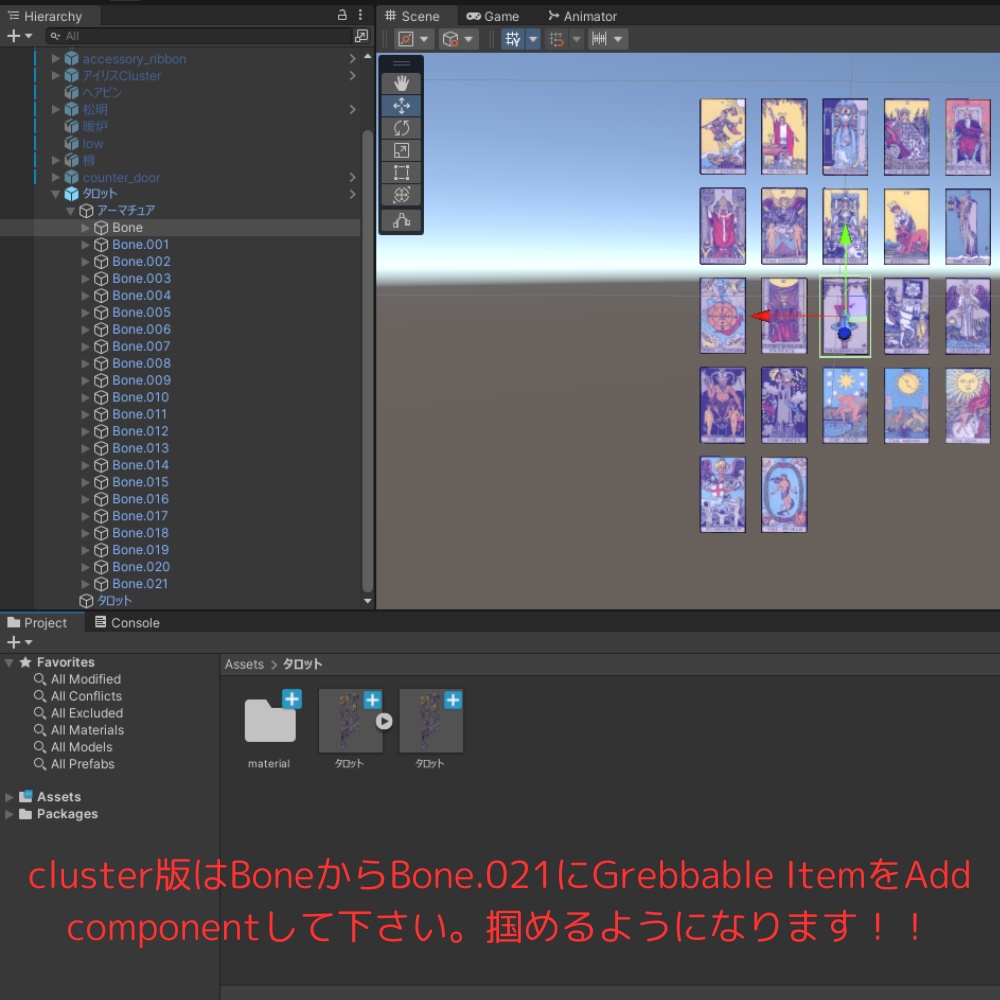The height and width of the screenshot is (1000, 1000).
Task: Click the Hierarchy create plus icon
Action: point(13,34)
